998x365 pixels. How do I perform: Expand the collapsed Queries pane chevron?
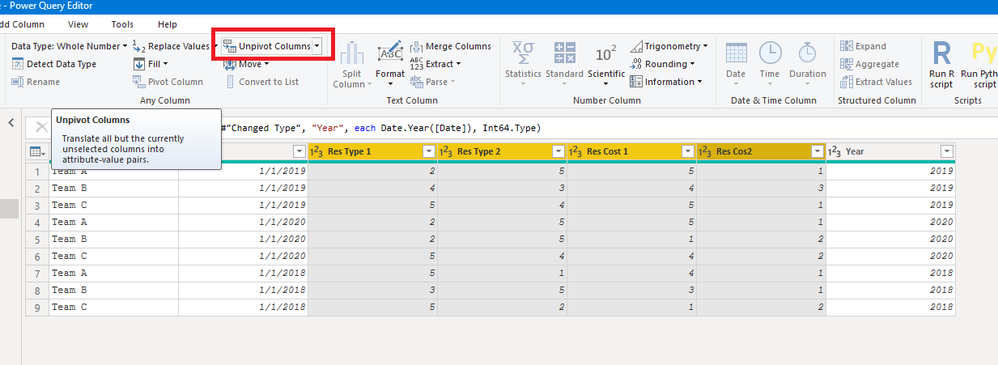pos(11,122)
